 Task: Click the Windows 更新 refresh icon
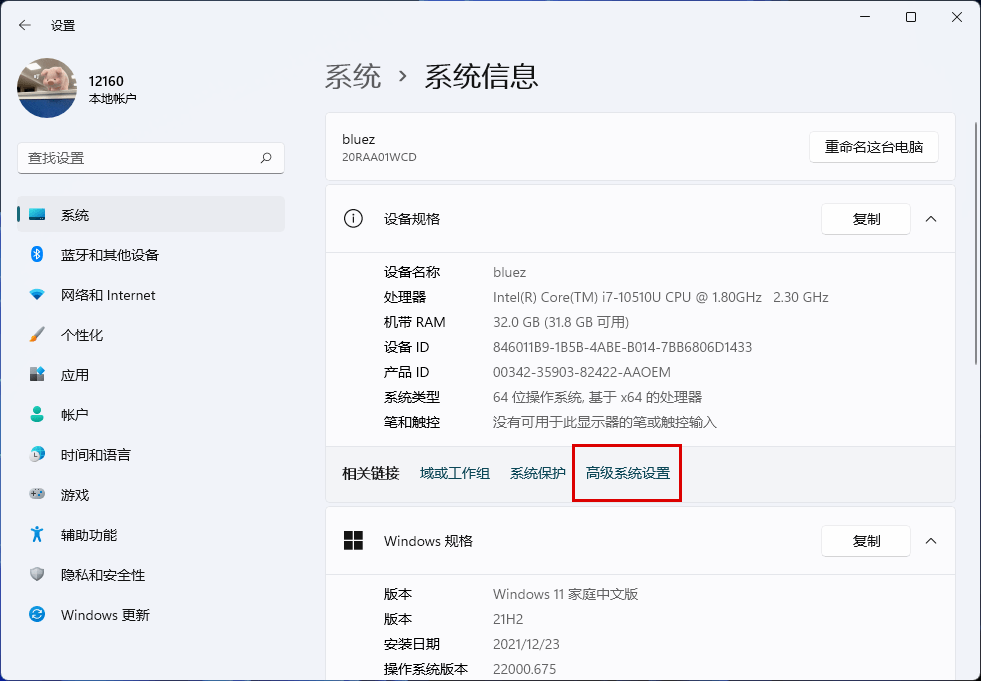click(x=37, y=614)
